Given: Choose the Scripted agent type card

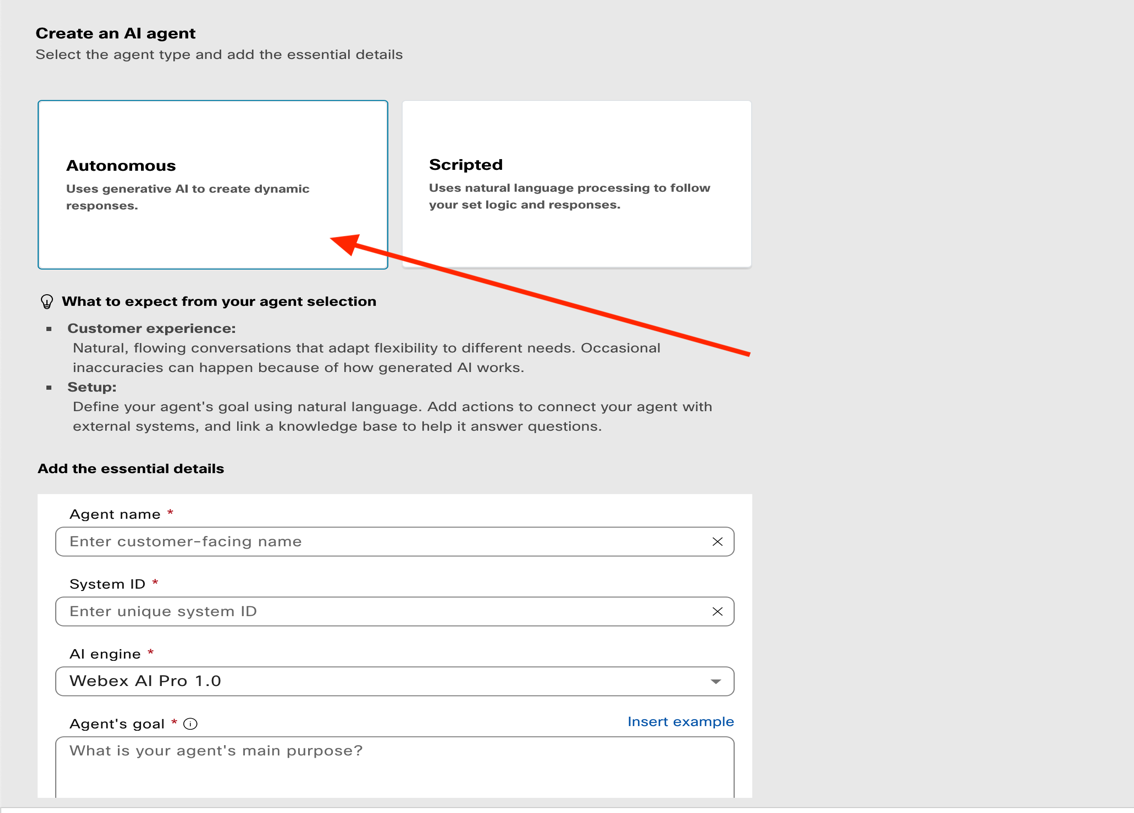Looking at the screenshot, I should point(576,184).
